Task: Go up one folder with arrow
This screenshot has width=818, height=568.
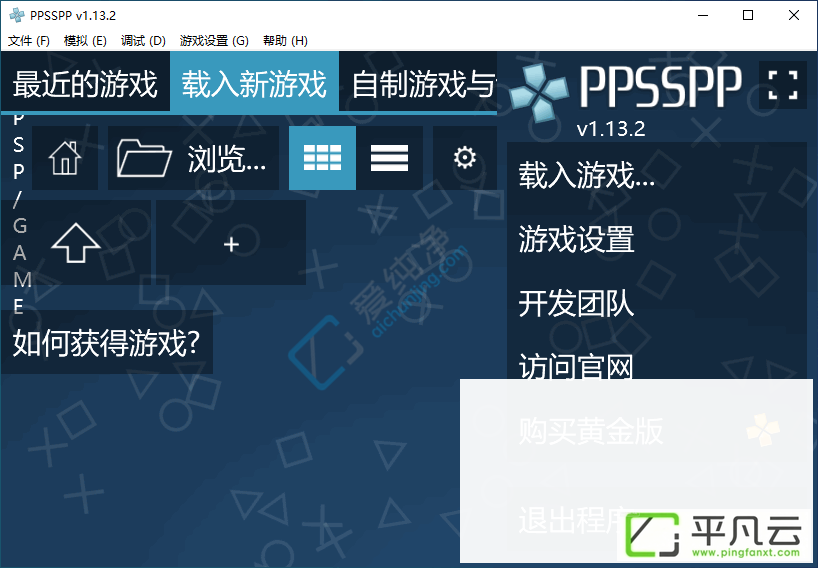Action: tap(76, 243)
